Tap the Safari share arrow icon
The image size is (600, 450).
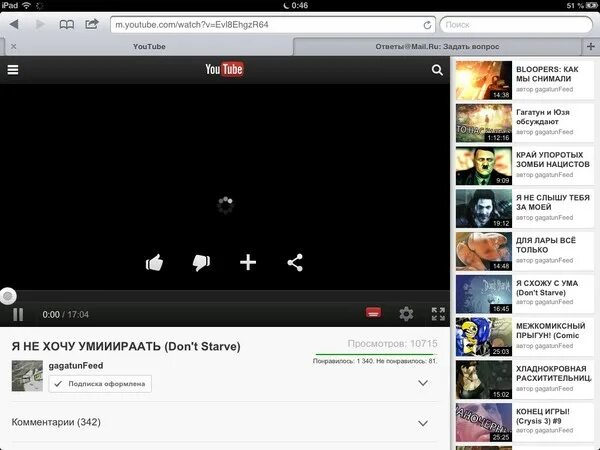click(x=92, y=24)
